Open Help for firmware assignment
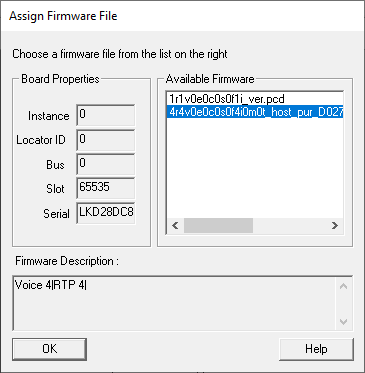Viewport: 365px width, 373px height. pyautogui.click(x=316, y=349)
